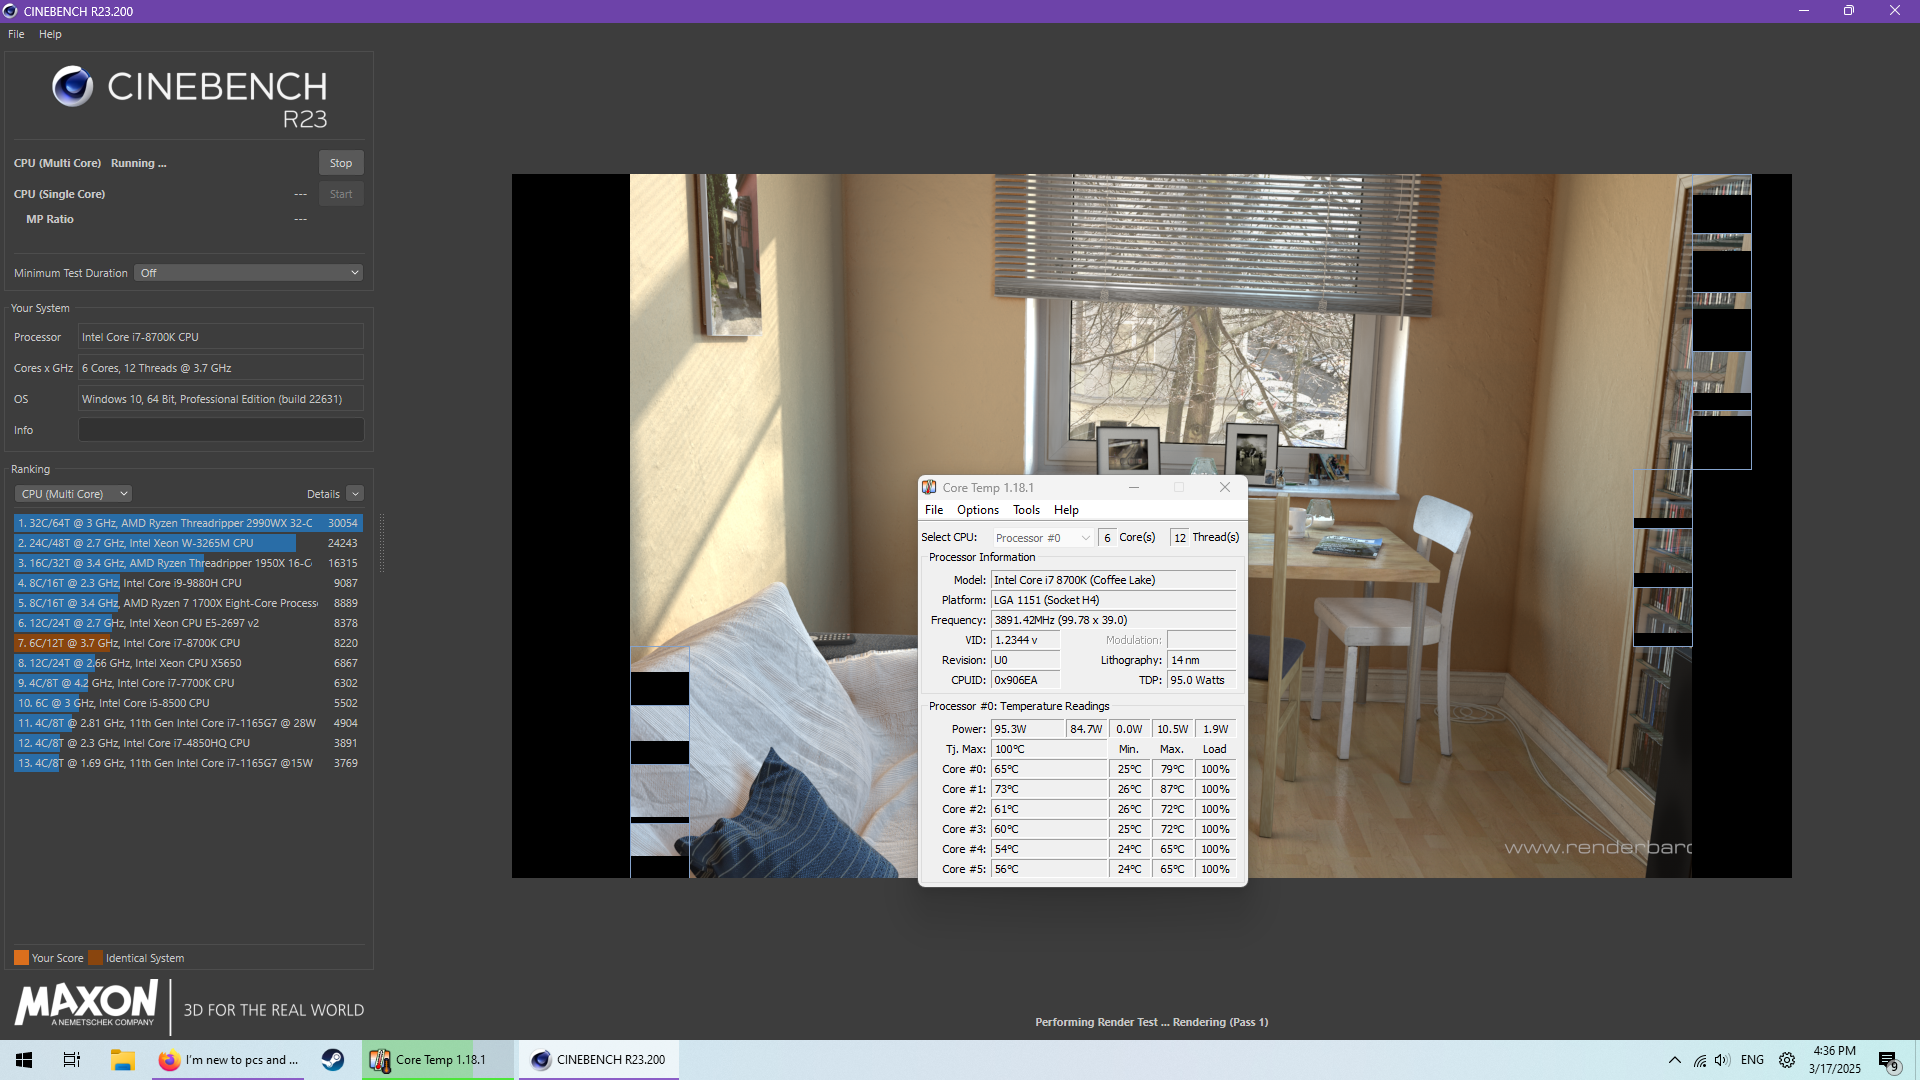Click the Cores x GHz field

click(221, 368)
